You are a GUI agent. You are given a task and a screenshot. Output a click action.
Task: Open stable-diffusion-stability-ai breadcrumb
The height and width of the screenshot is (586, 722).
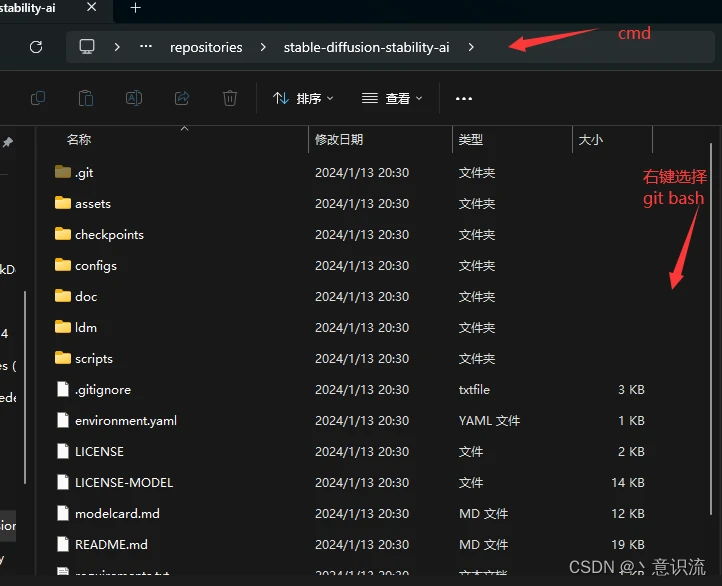pyautogui.click(x=367, y=47)
